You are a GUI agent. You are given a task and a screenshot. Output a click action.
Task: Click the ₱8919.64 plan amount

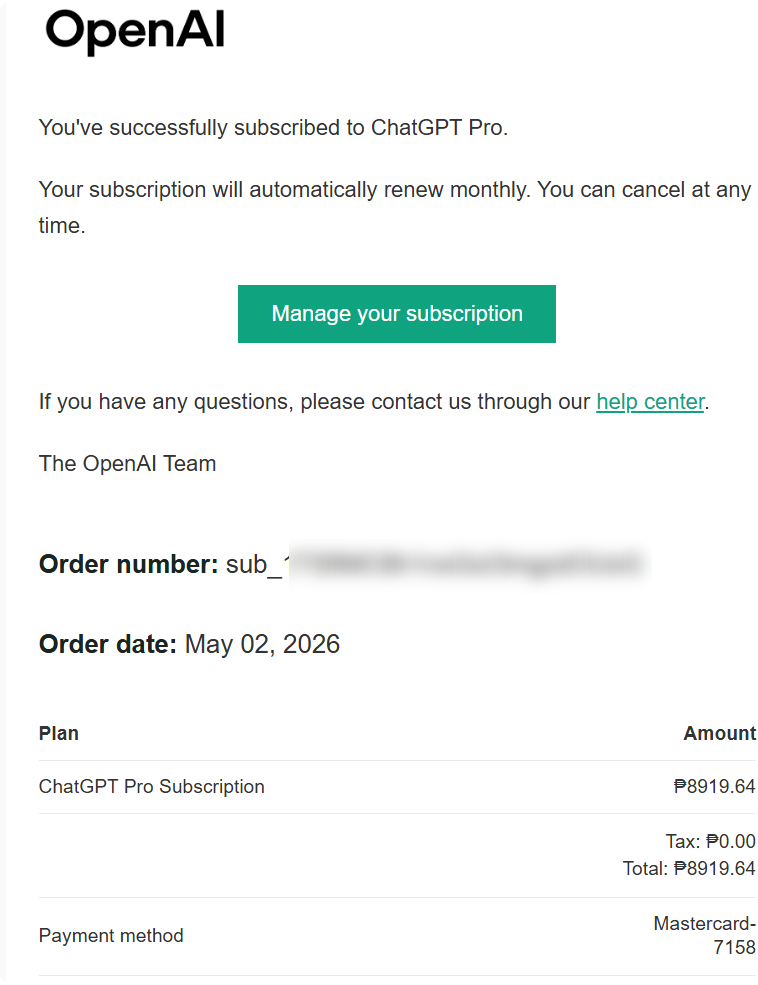[x=714, y=786]
